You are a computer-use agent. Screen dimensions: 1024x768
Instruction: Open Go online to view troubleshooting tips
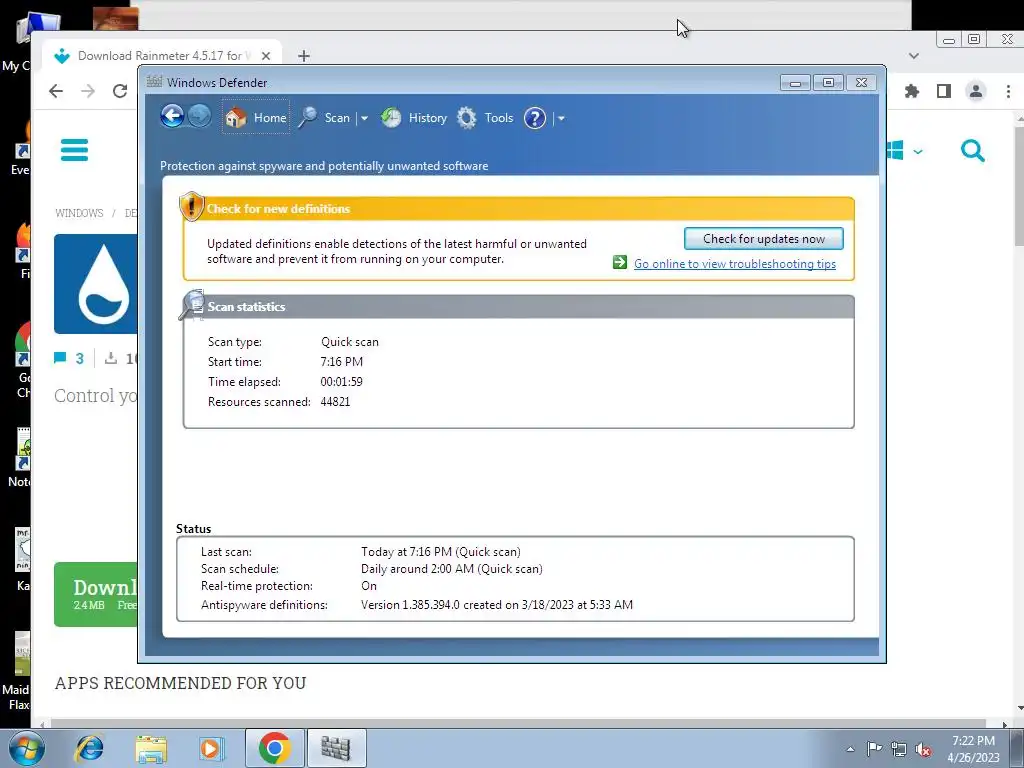[x=735, y=264]
